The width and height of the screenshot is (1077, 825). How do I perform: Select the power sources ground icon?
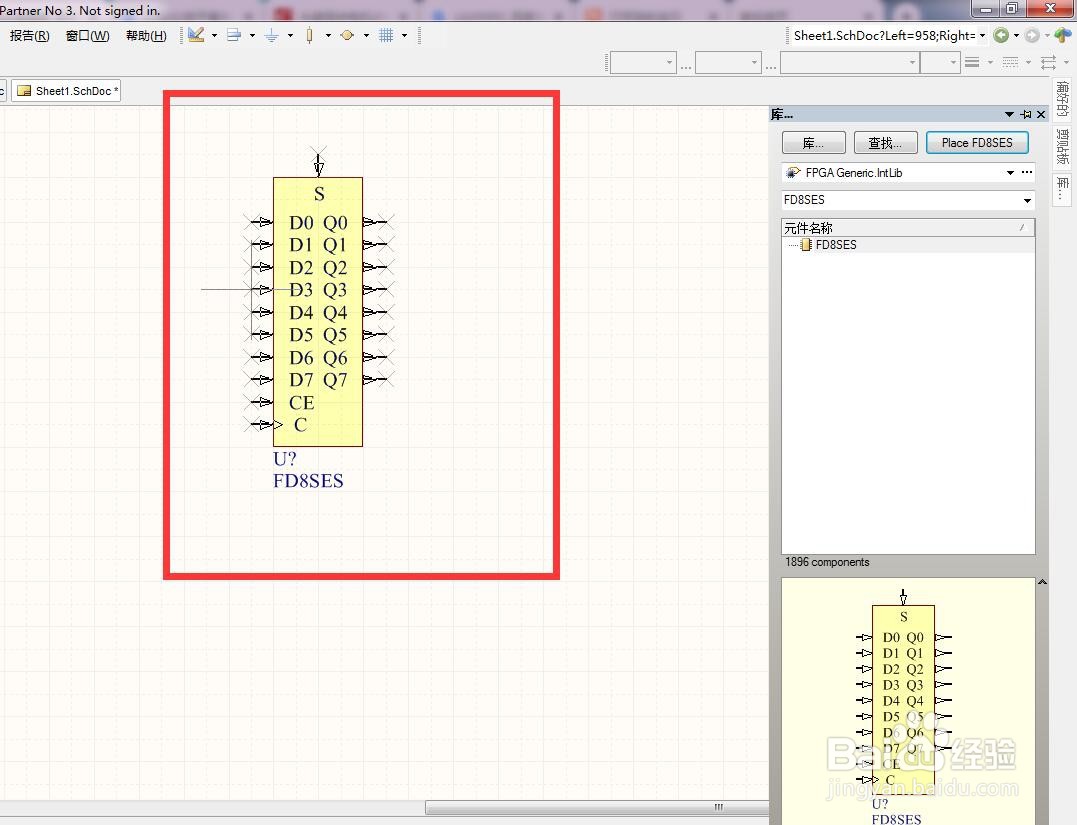coord(271,35)
